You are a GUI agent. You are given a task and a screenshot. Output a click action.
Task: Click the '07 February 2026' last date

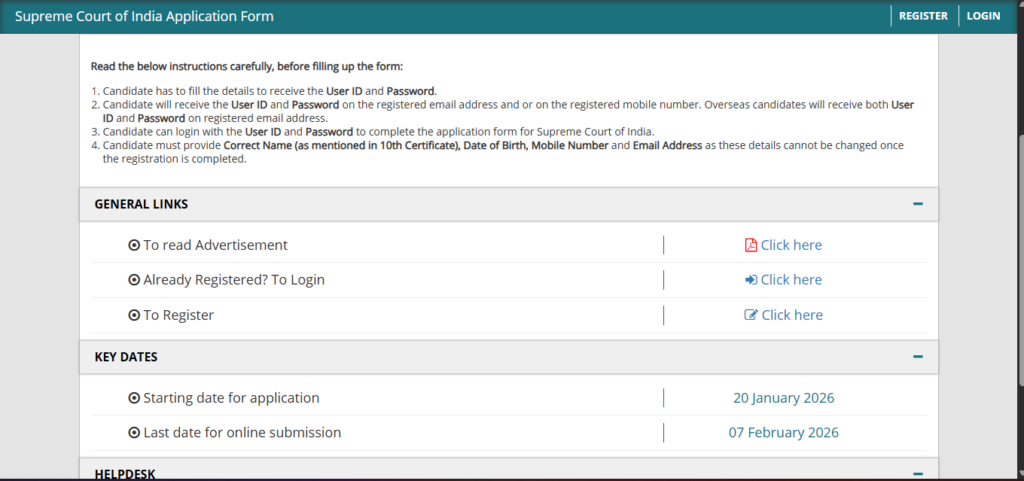(783, 433)
